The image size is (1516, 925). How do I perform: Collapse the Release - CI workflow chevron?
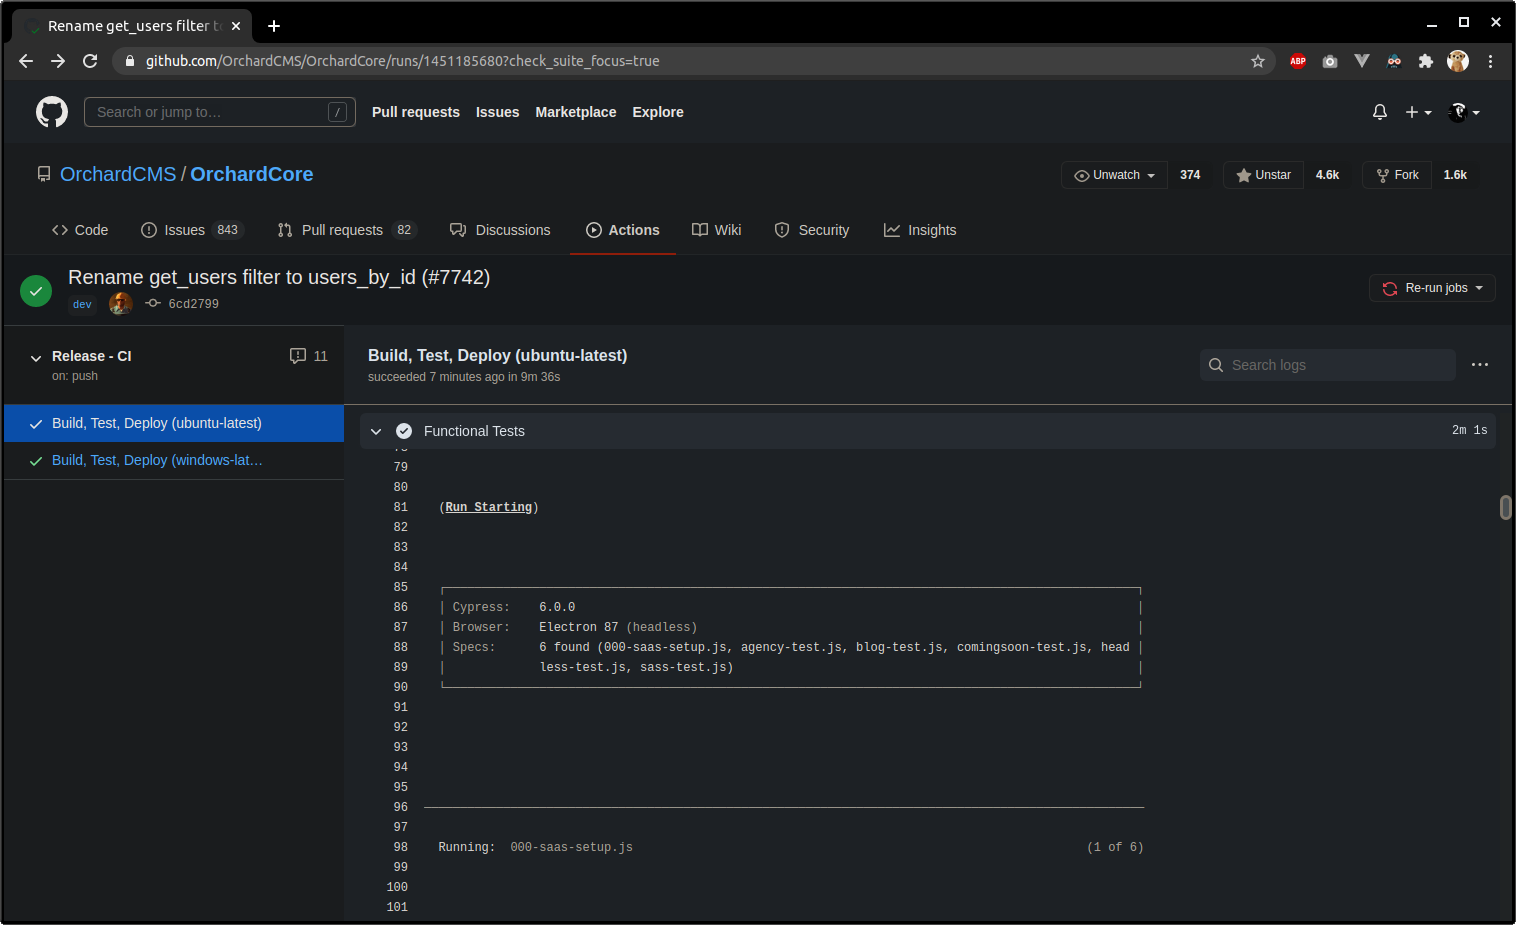(36, 358)
